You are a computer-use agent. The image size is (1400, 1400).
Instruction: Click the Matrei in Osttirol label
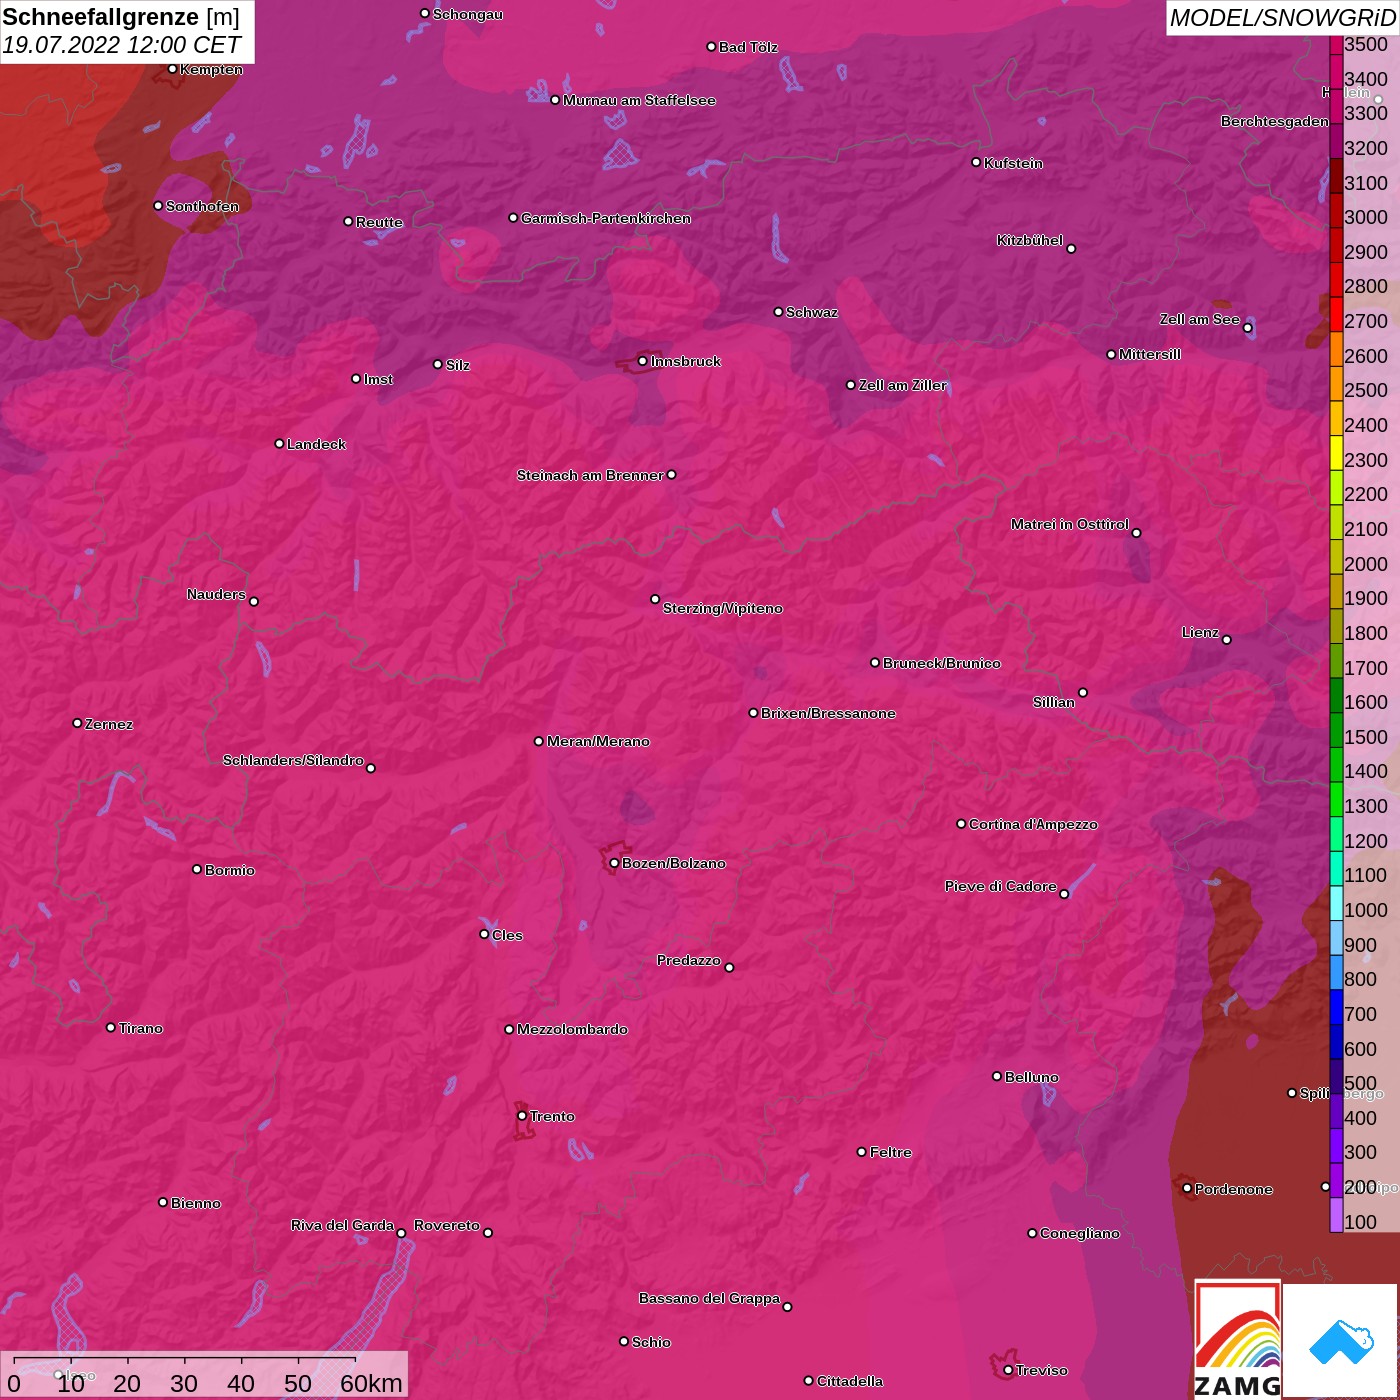click(x=1070, y=524)
